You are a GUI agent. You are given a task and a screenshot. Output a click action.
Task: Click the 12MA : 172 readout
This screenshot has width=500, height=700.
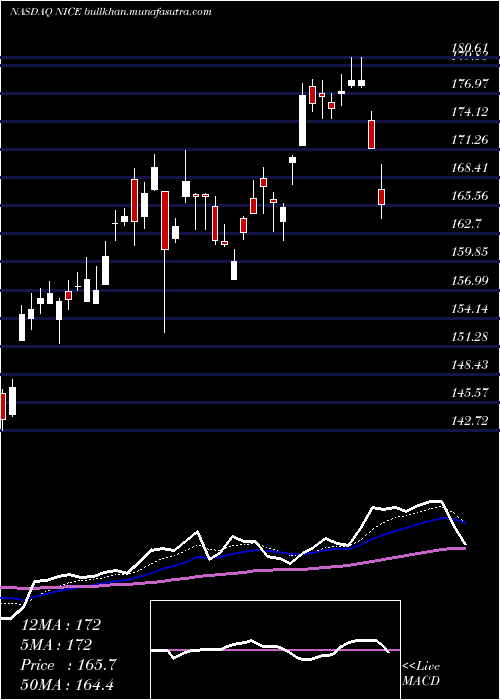click(61, 625)
